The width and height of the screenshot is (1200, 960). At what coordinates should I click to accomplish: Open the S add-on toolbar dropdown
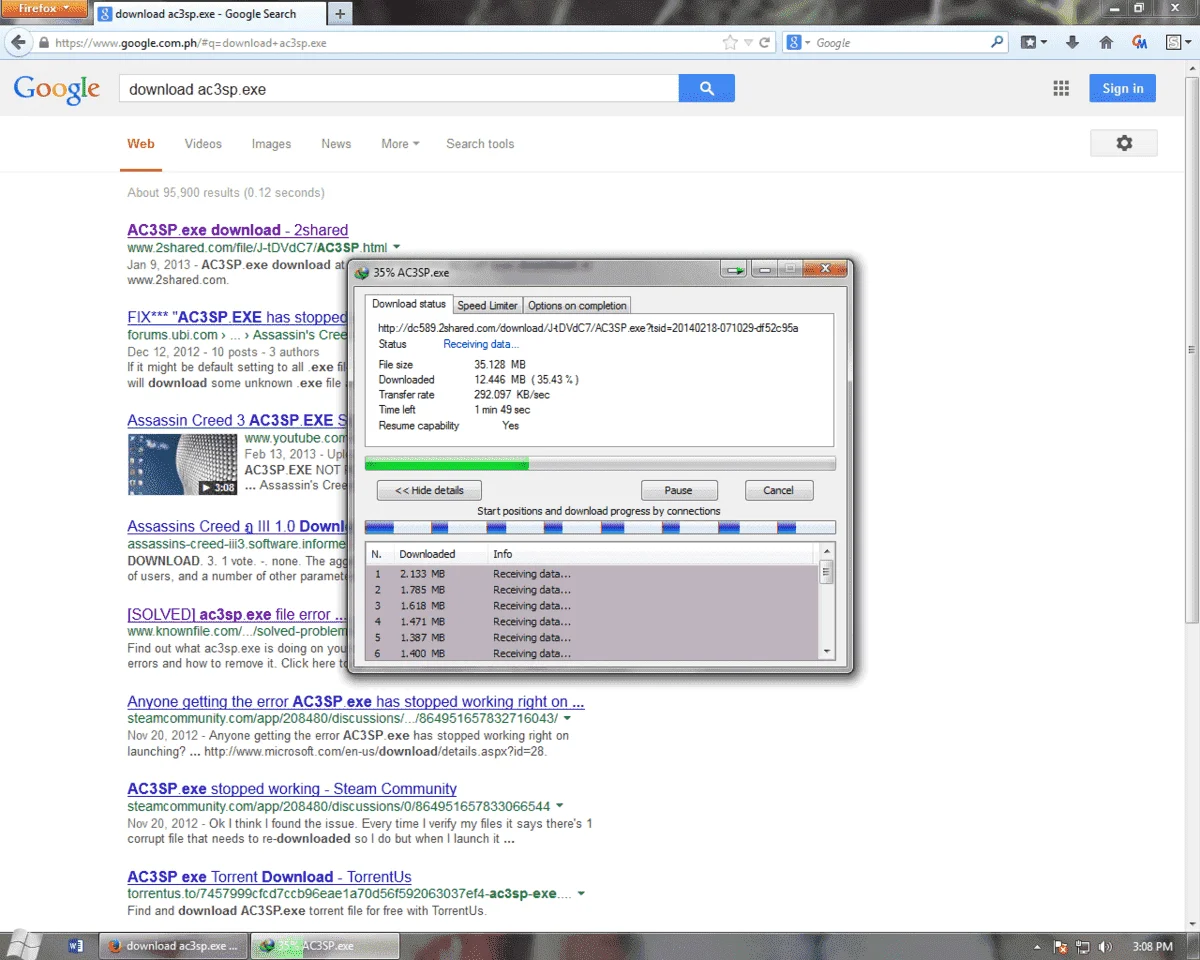(1178, 43)
